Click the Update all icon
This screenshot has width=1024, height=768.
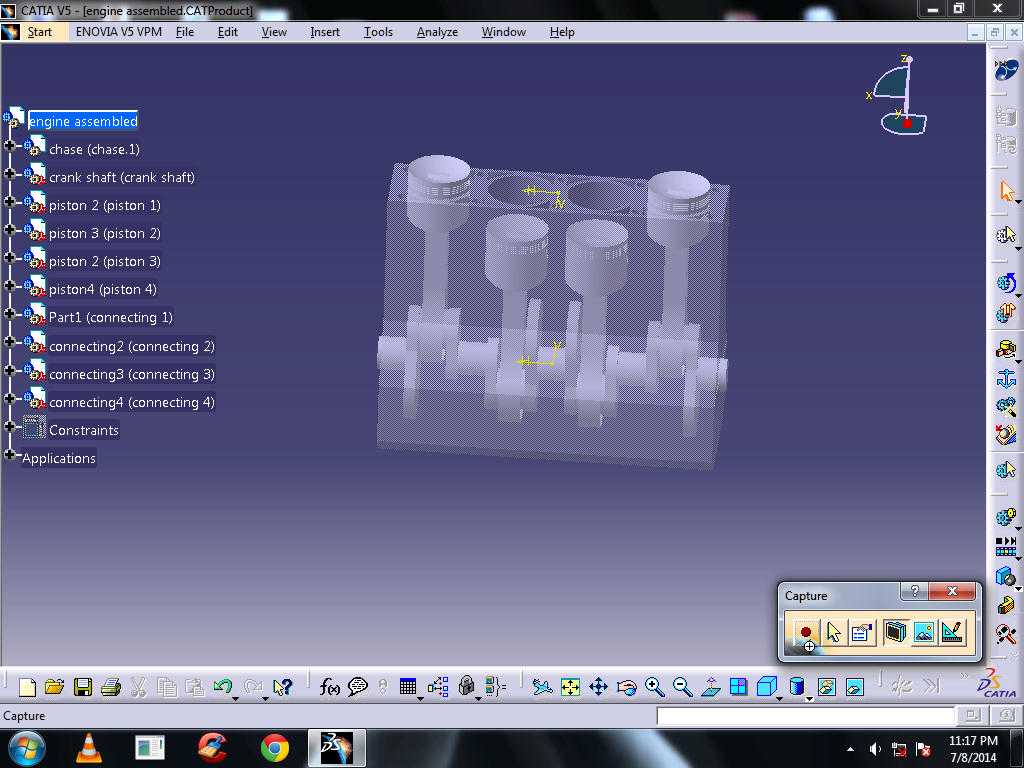tap(1006, 283)
